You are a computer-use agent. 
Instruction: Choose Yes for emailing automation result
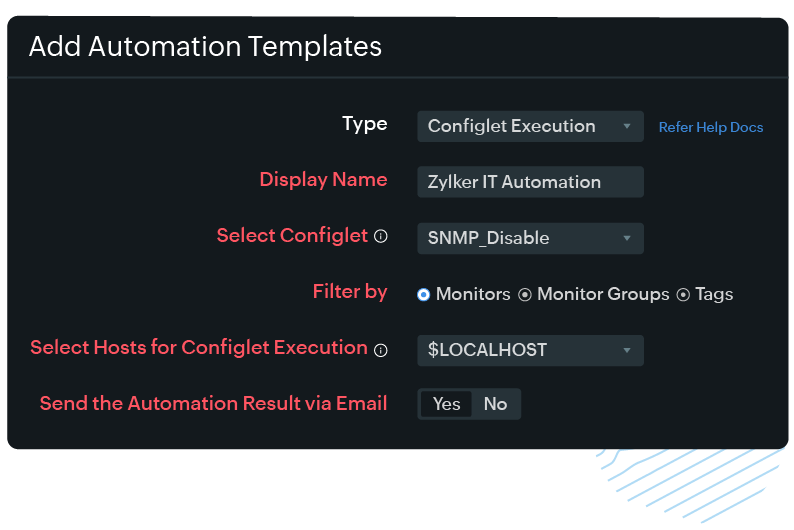tap(446, 404)
